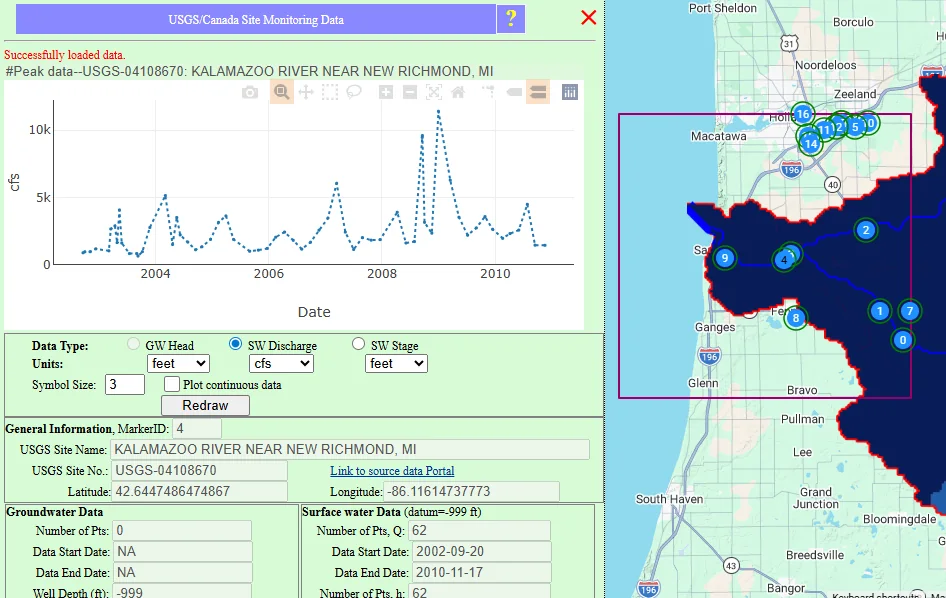The height and width of the screenshot is (598, 946).
Task: Click the USGS Site Name field
Action: pos(350,450)
